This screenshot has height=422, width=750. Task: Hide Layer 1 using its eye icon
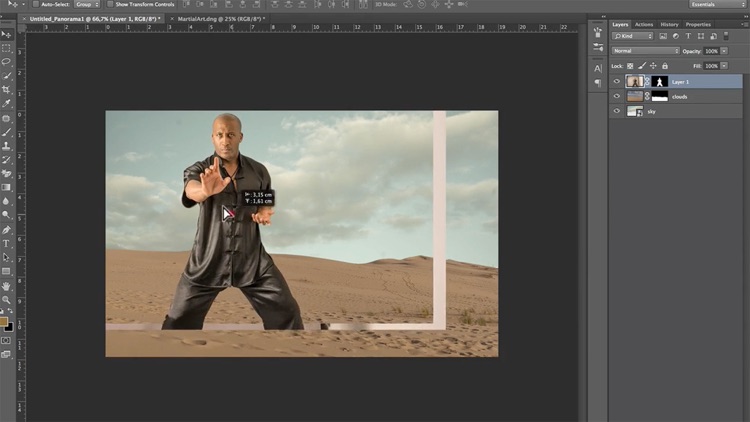(x=616, y=81)
